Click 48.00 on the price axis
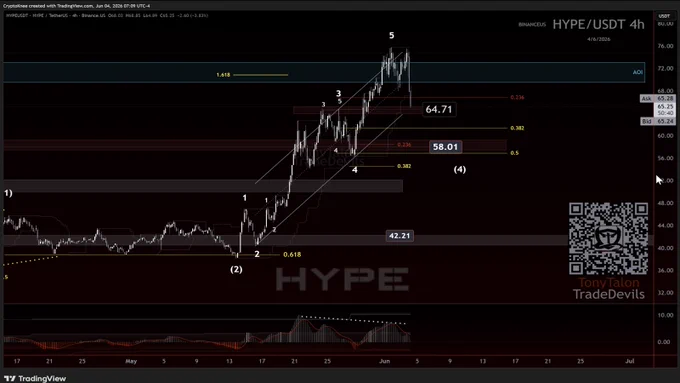Screen dimensions: 680x383 (x=665, y=203)
